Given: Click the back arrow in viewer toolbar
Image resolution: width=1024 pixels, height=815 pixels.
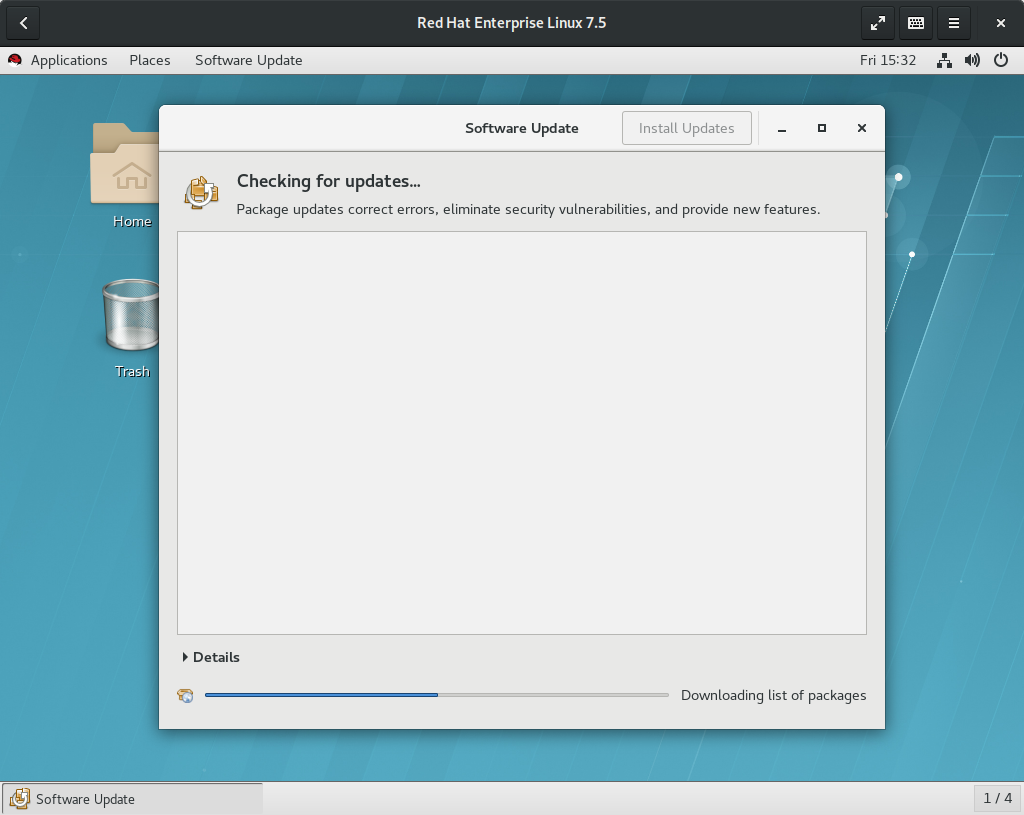Looking at the screenshot, I should point(23,23).
